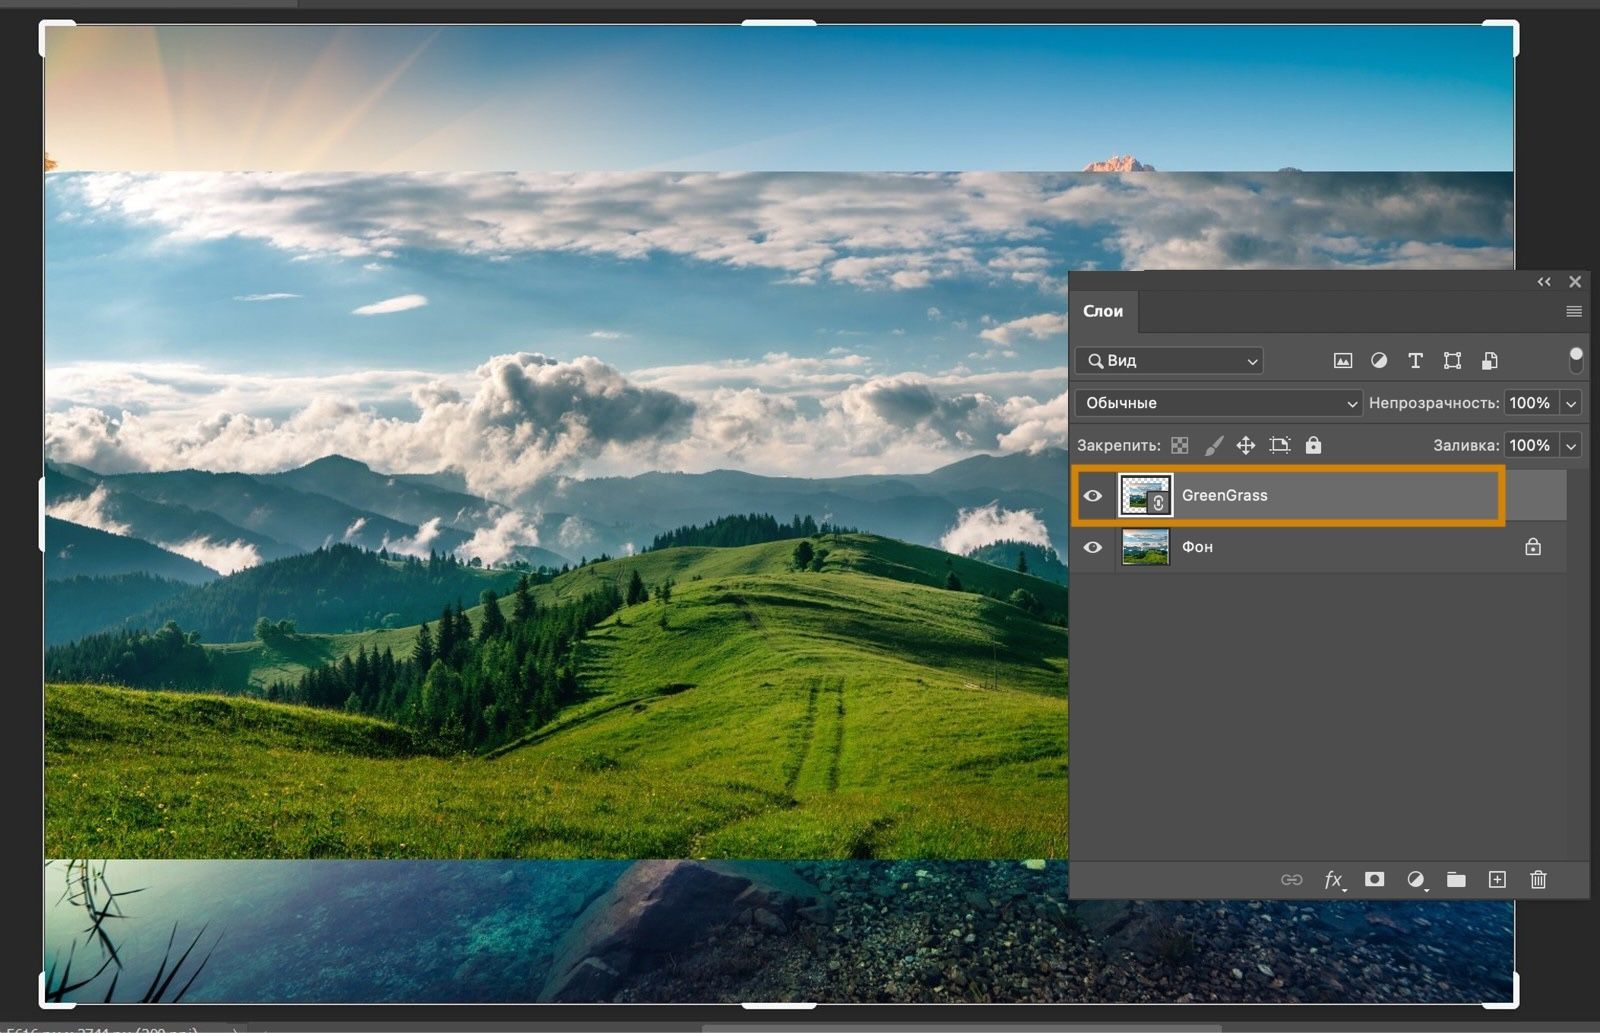Collapse the Layers panel to icons
Screen dimensions: 1600x1033
click(x=1543, y=281)
